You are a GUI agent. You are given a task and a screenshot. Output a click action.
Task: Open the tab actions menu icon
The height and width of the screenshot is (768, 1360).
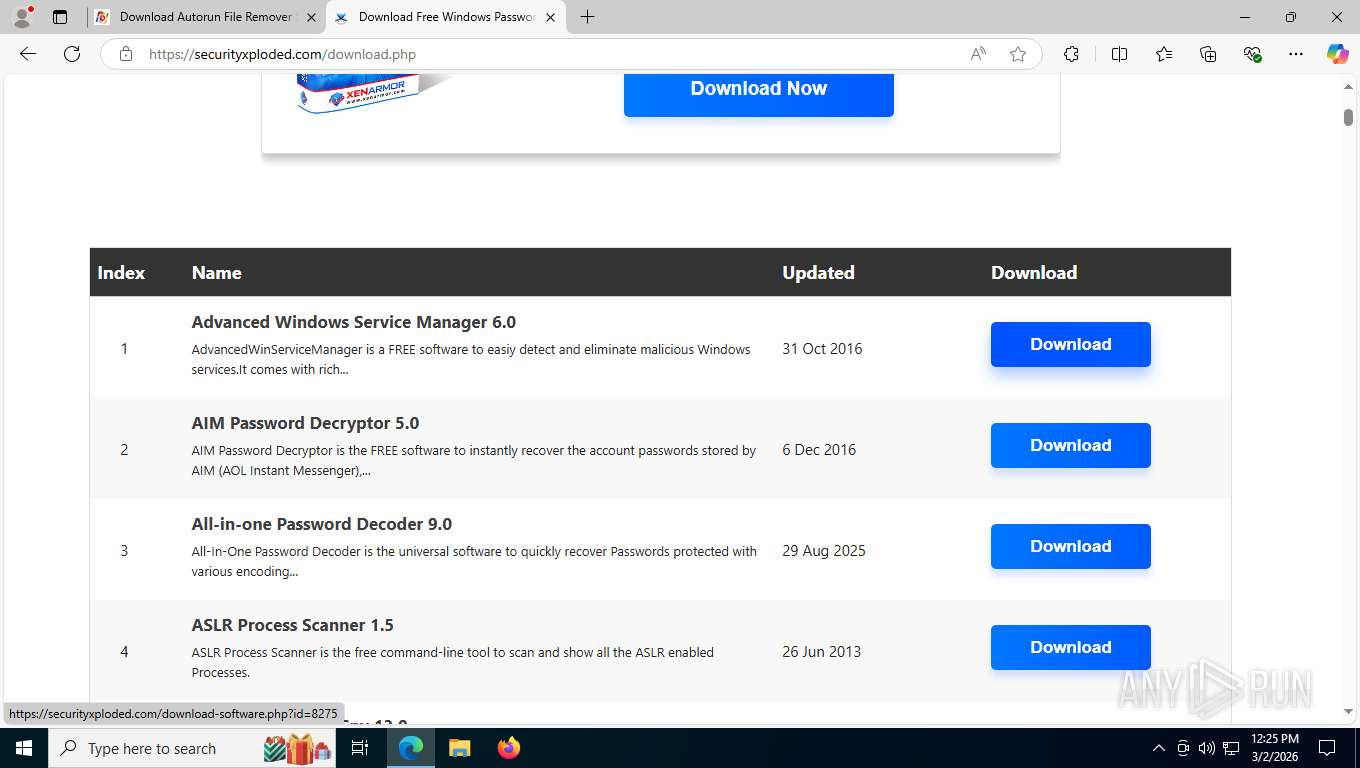(60, 17)
